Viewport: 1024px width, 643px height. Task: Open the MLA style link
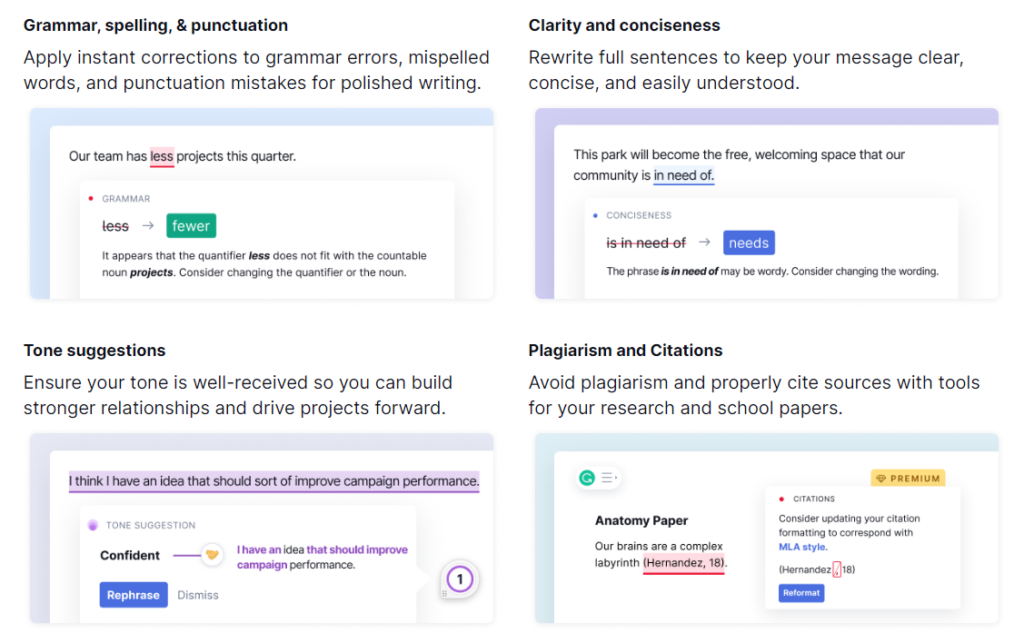pyautogui.click(x=803, y=547)
